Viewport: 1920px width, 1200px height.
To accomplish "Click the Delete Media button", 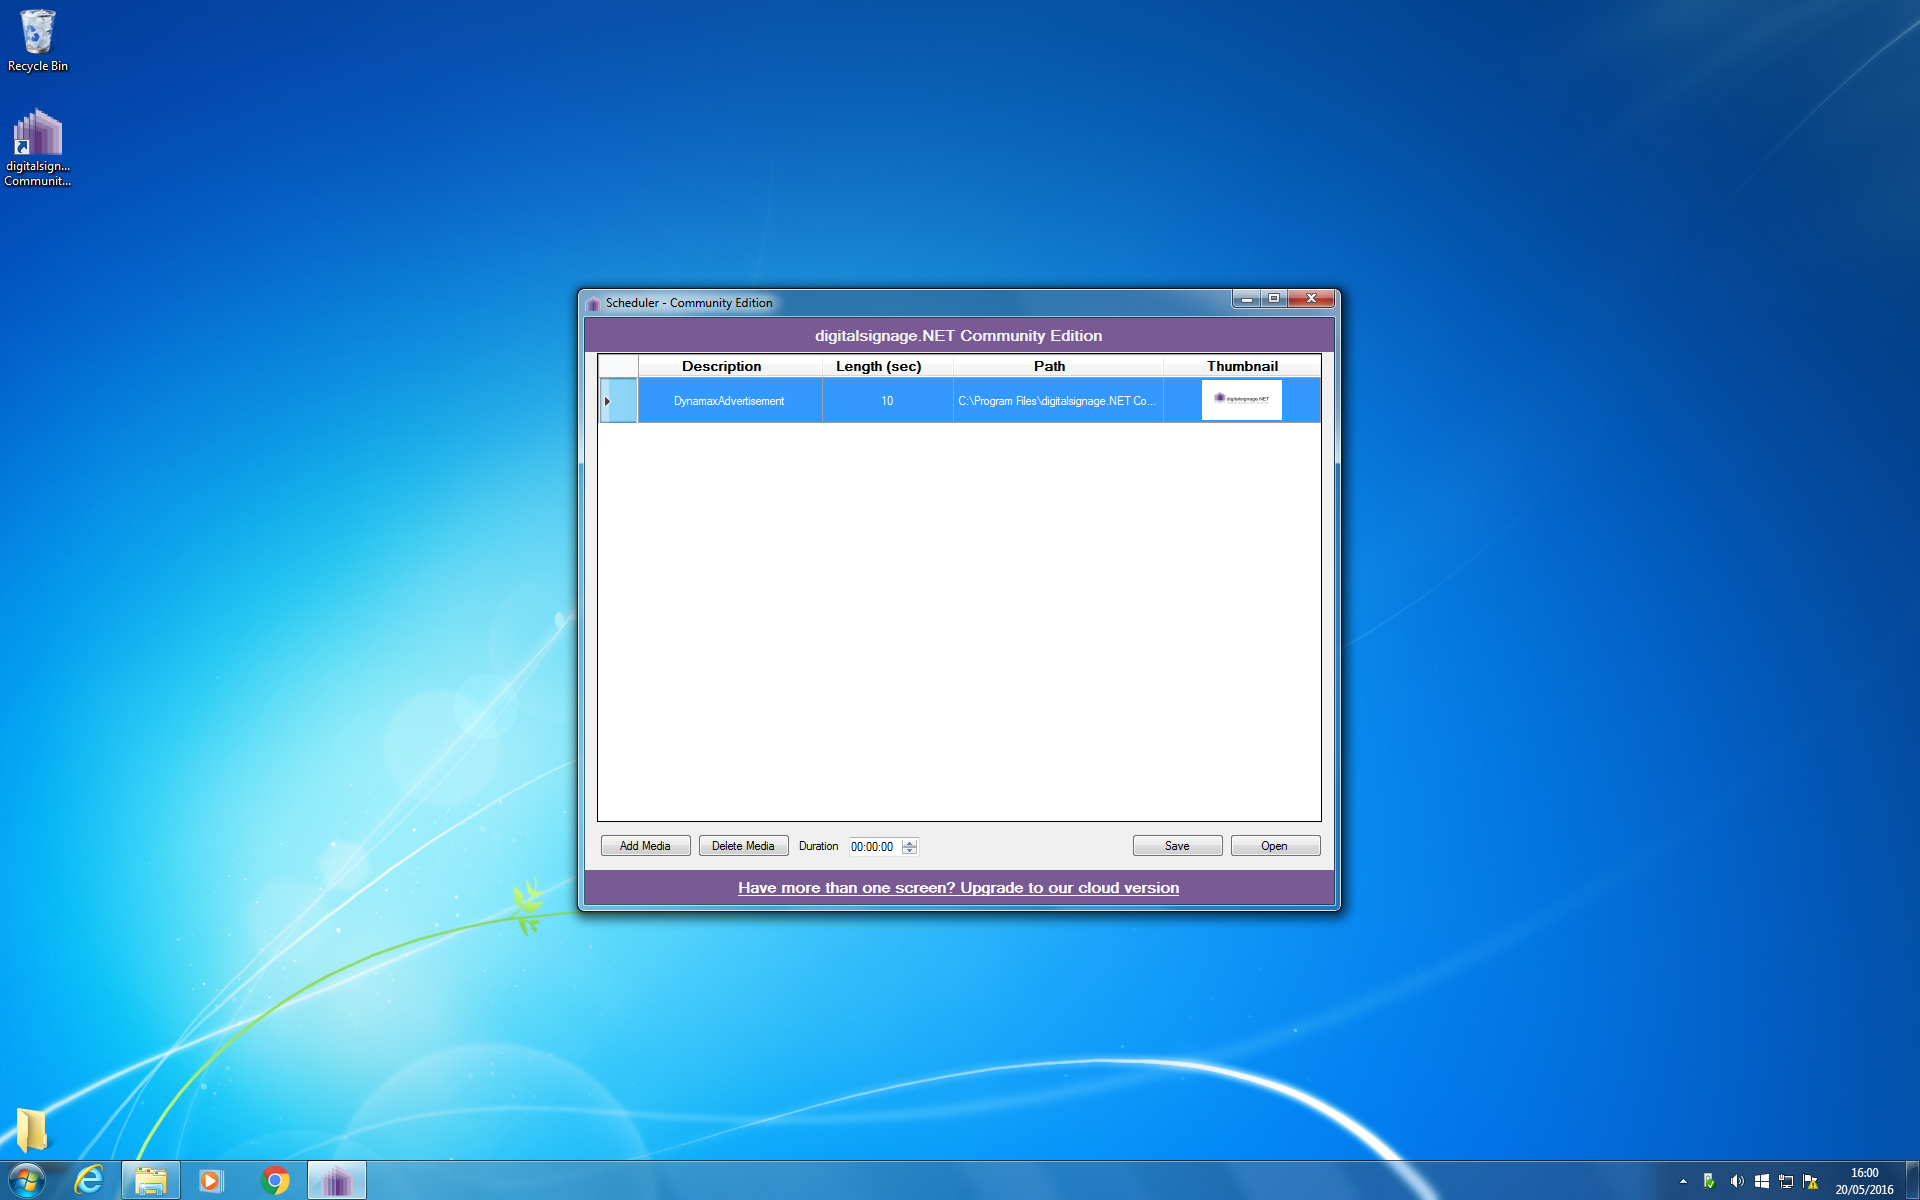I will point(743,846).
